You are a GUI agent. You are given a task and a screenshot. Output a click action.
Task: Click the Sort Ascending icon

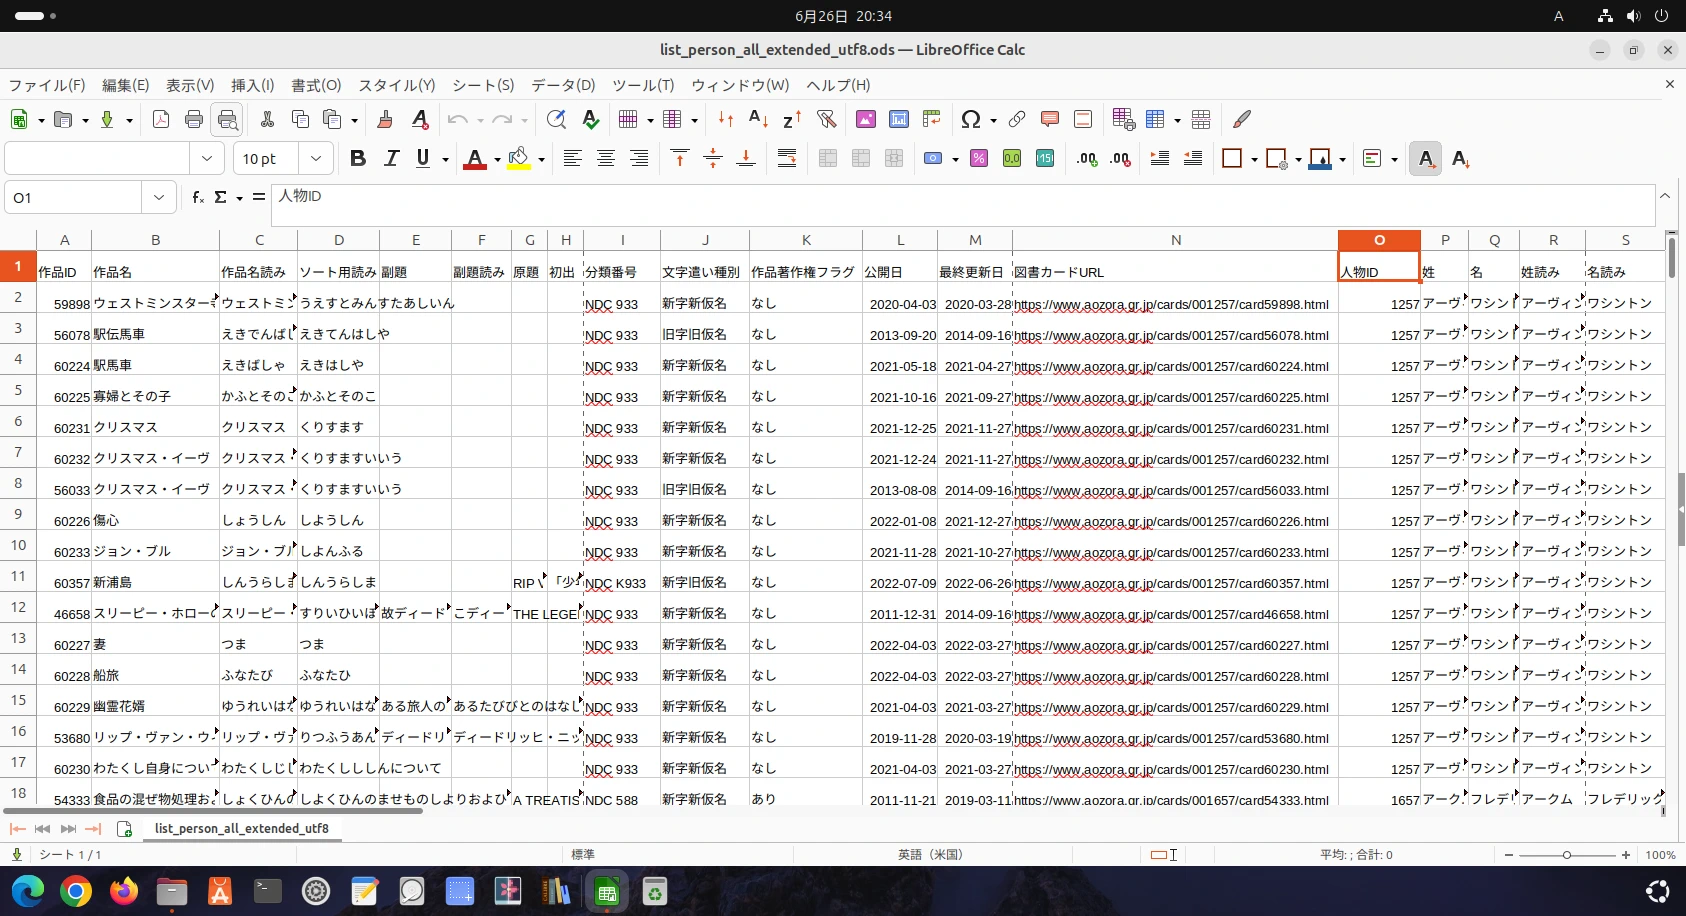(758, 120)
